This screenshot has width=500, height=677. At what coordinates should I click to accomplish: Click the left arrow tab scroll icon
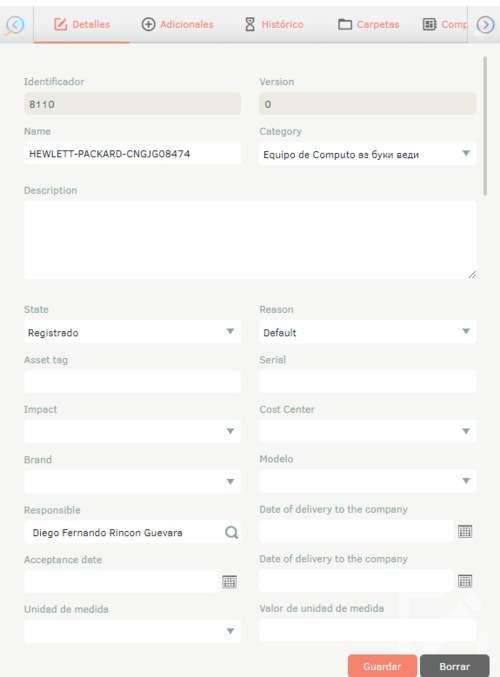[x=15, y=25]
